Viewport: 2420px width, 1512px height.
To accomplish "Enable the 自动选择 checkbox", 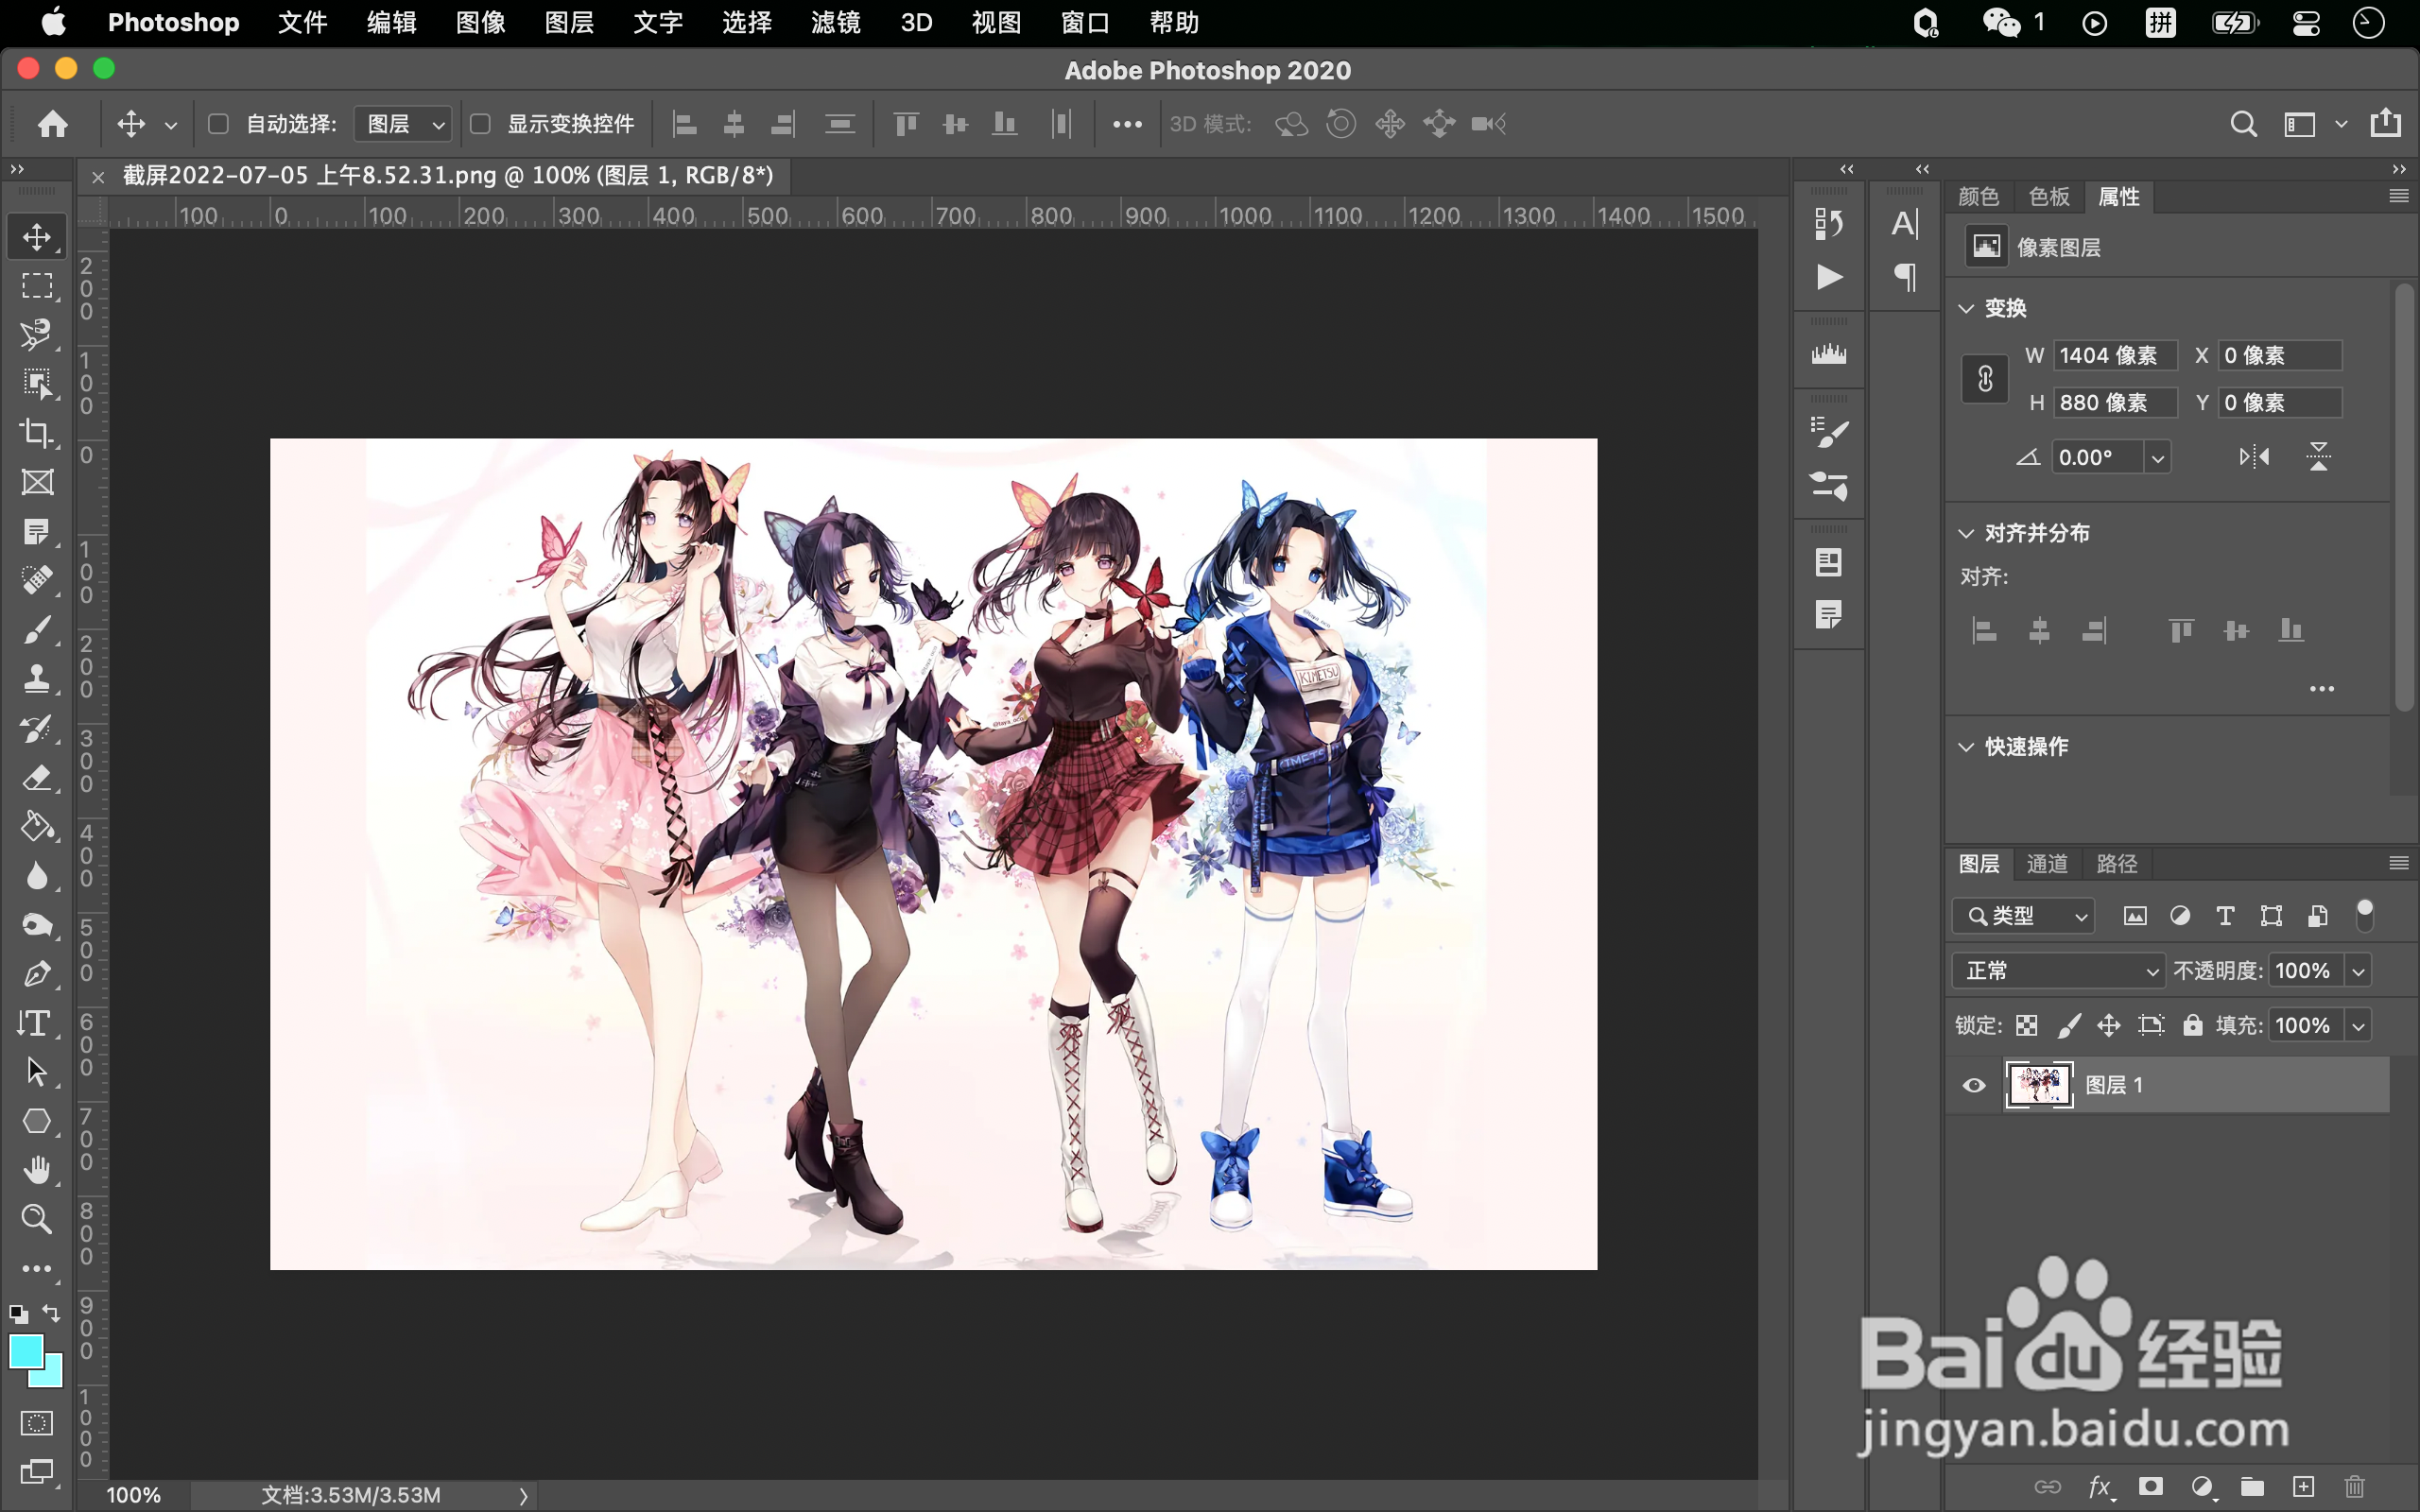I will [x=218, y=124].
